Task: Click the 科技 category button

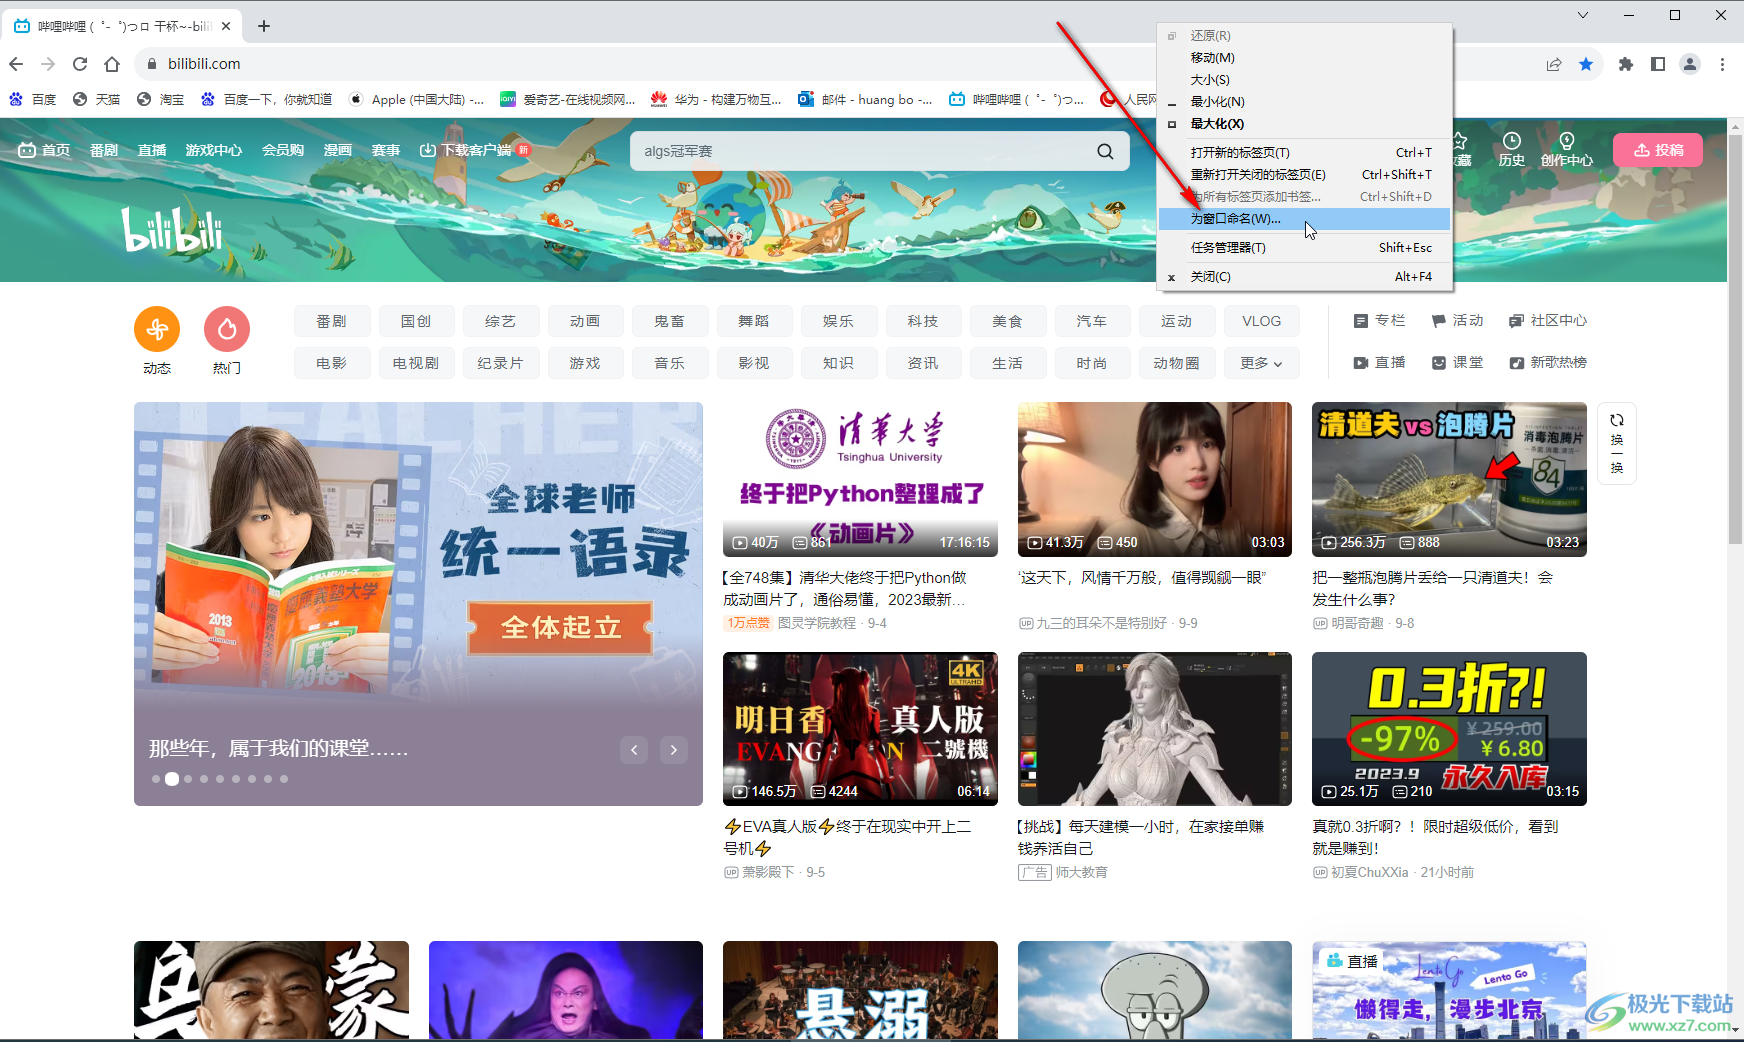Action: pos(923,321)
